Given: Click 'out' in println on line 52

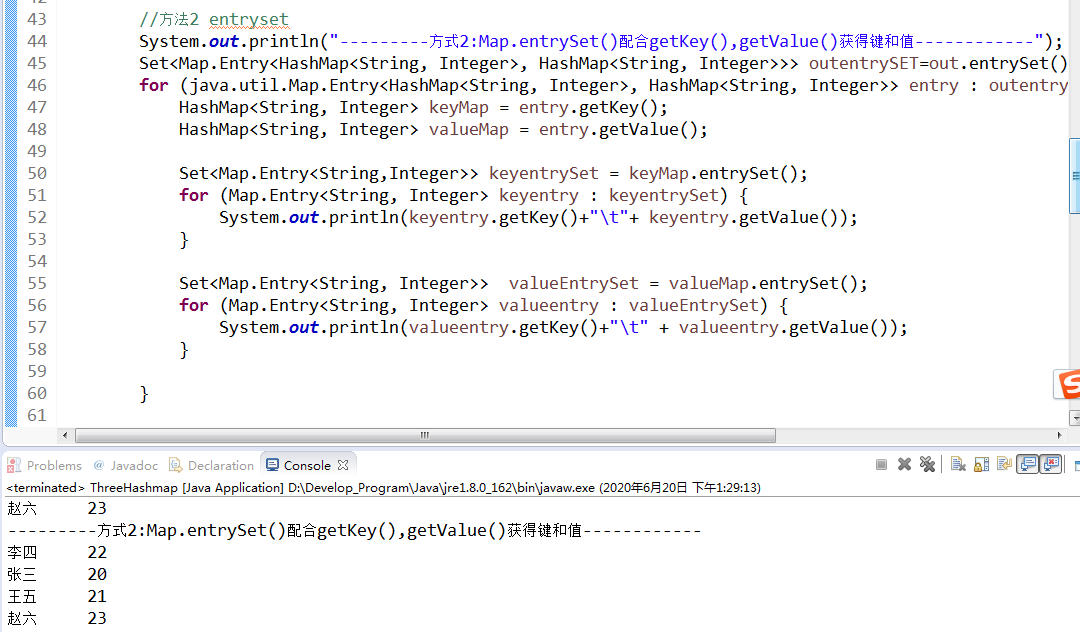Looking at the screenshot, I should [304, 218].
